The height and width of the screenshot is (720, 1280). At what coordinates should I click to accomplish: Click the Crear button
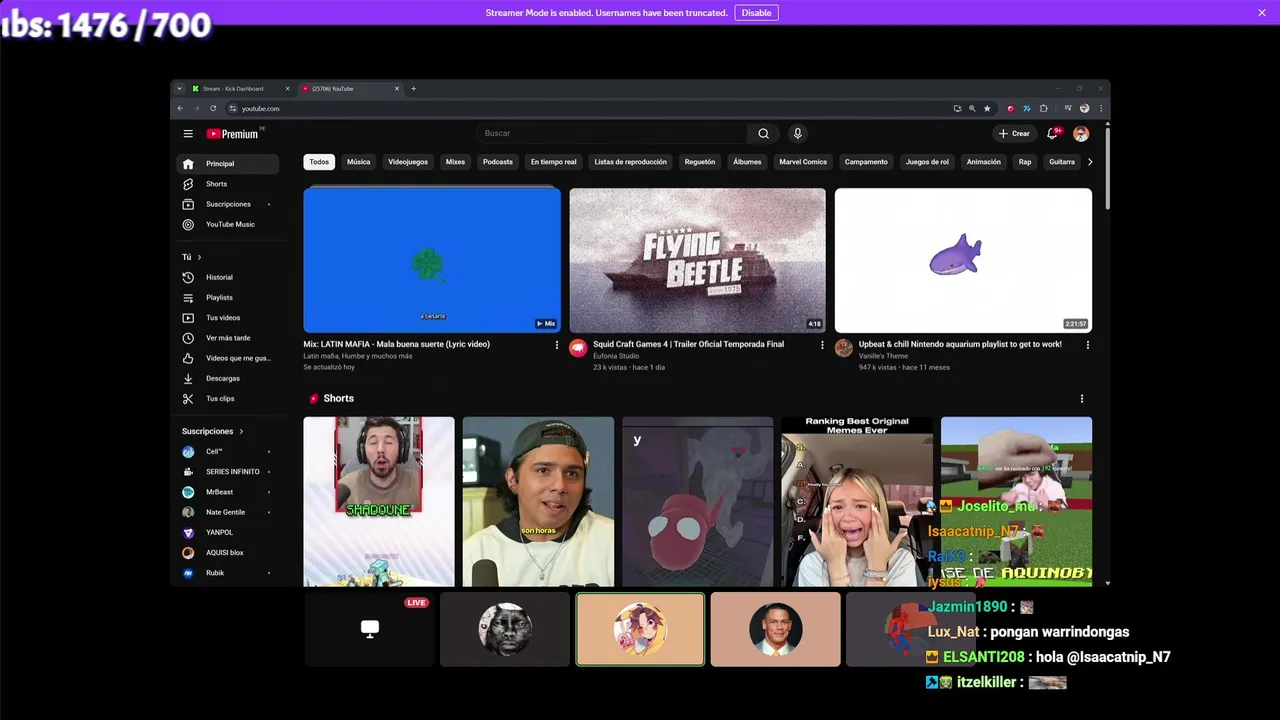1014,133
